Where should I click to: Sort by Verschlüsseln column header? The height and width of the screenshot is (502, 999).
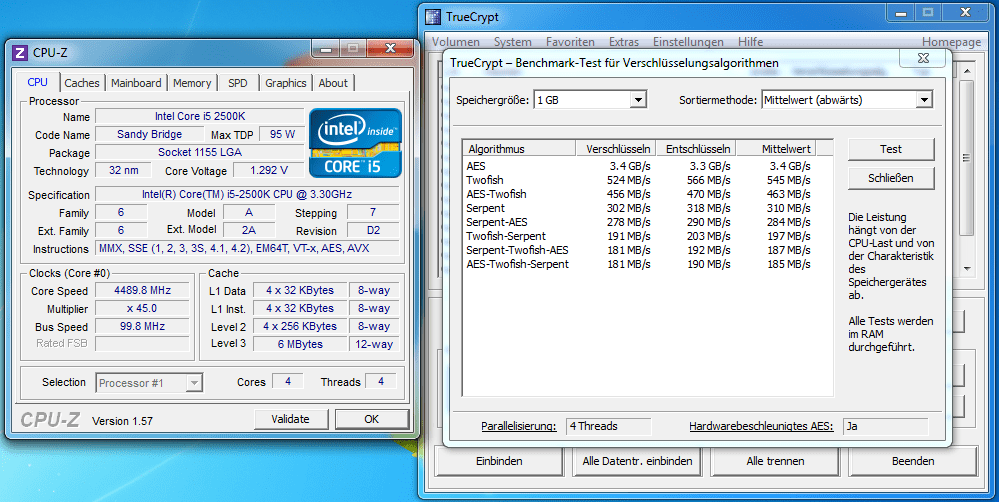pyautogui.click(x=616, y=148)
